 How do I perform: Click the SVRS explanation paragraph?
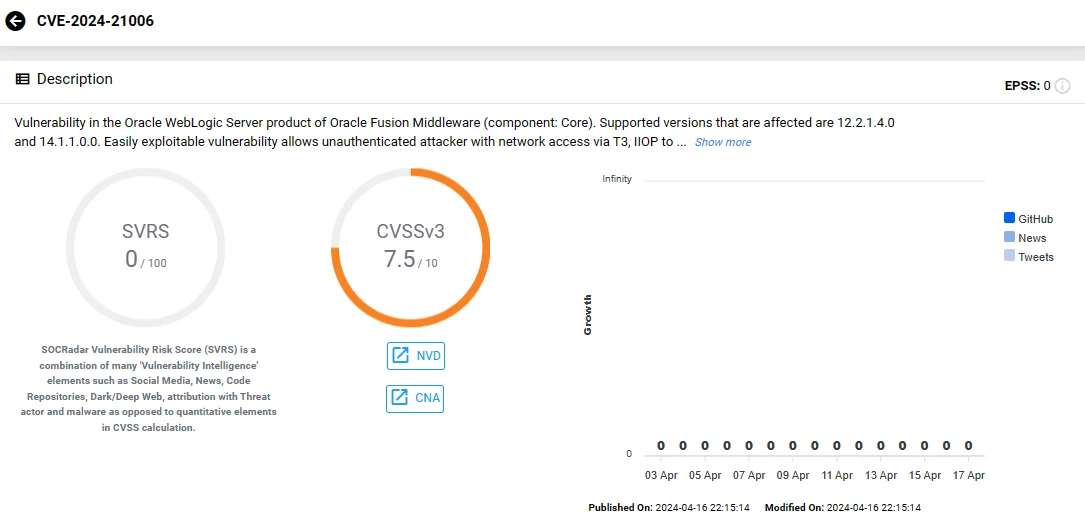click(x=151, y=388)
